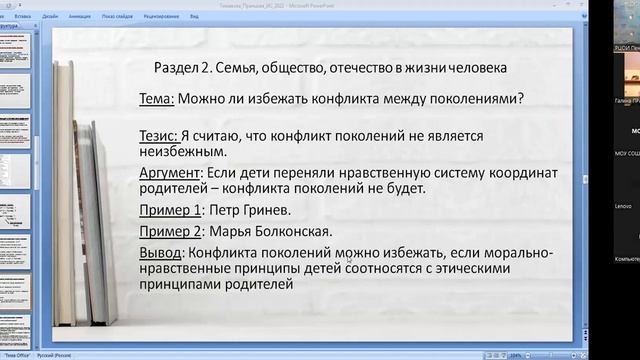Click the underlined word 'Тема:'
The width and height of the screenshot is (640, 360).
157,99
